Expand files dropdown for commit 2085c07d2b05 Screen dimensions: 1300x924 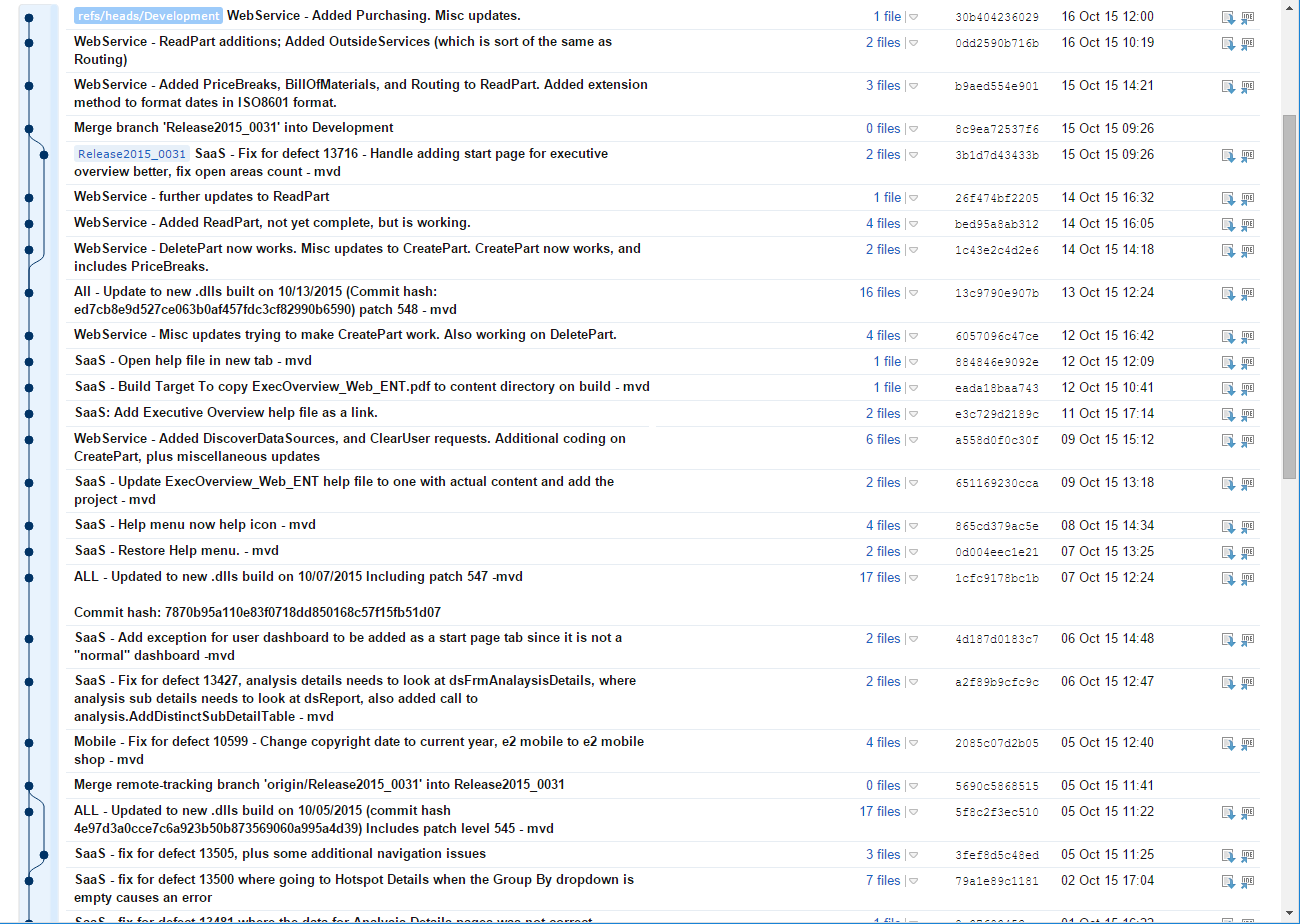(913, 744)
